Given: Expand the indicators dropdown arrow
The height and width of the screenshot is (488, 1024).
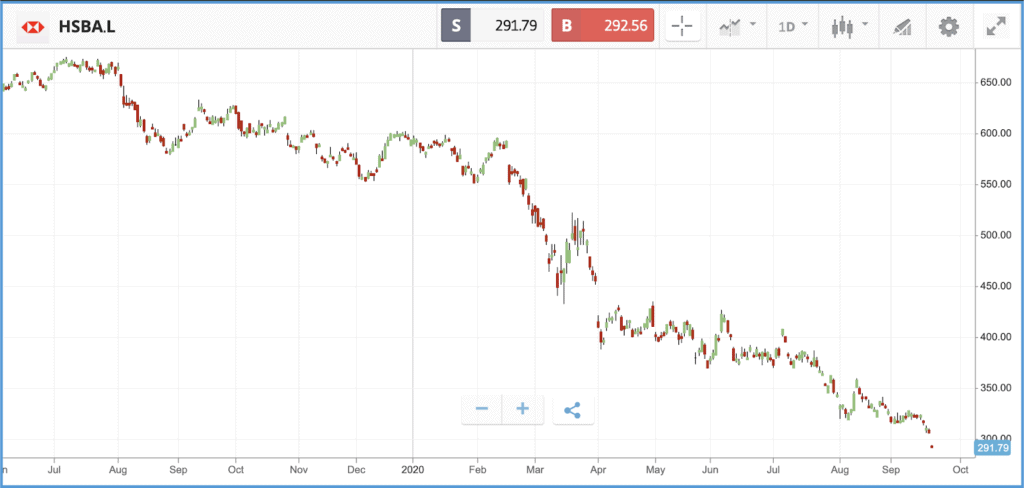Looking at the screenshot, I should (x=753, y=25).
